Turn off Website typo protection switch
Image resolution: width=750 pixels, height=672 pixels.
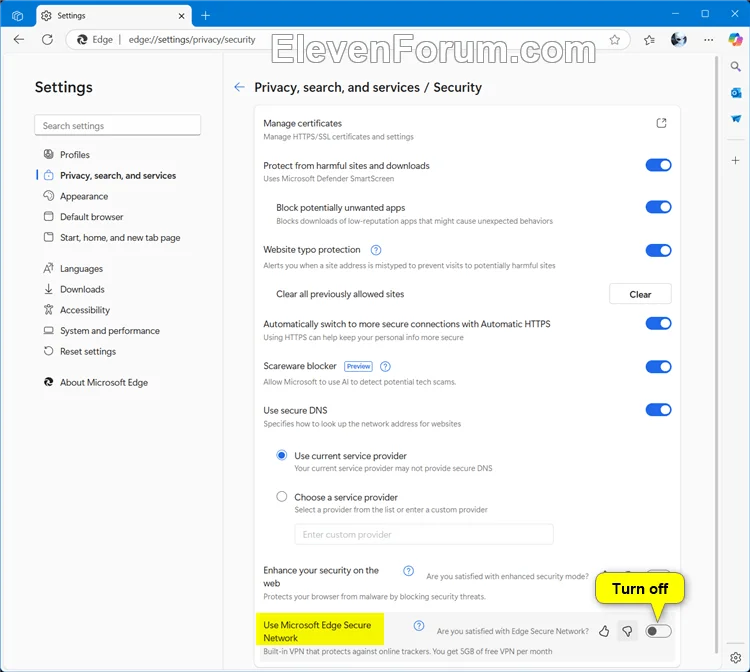[x=658, y=250]
